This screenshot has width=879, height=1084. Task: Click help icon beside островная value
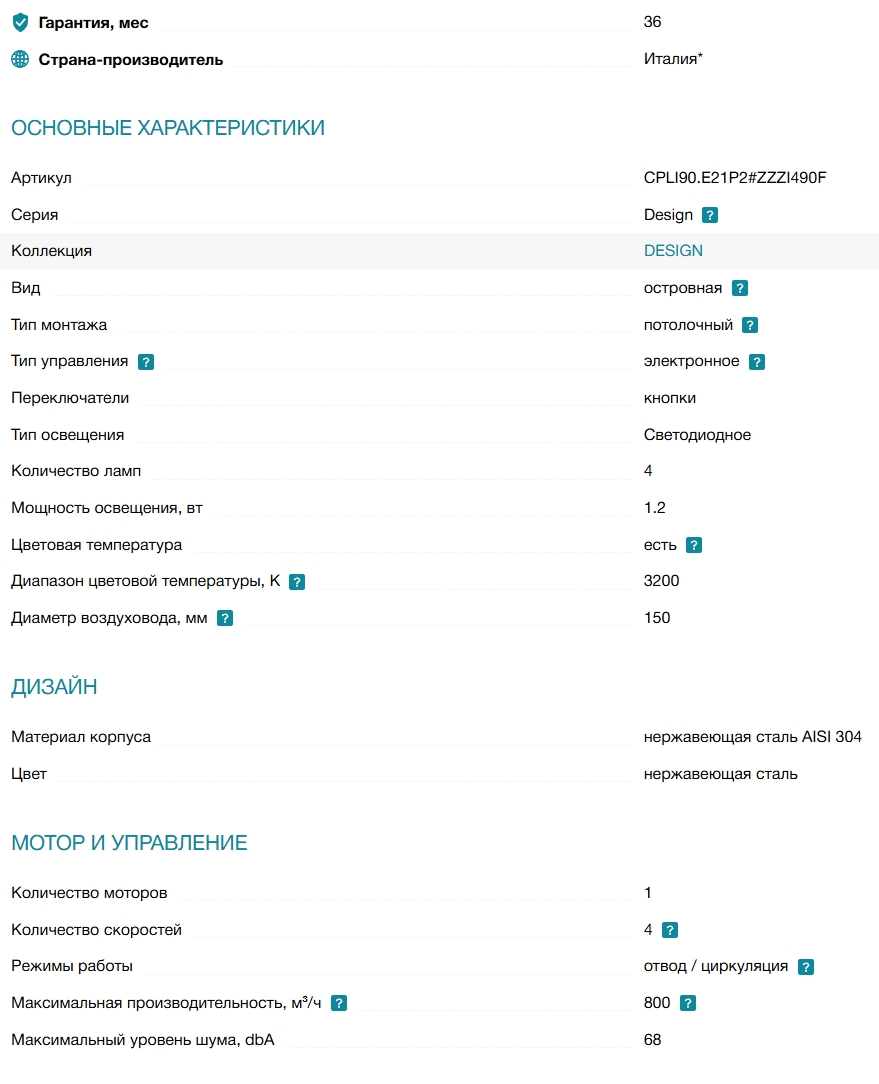tap(740, 288)
